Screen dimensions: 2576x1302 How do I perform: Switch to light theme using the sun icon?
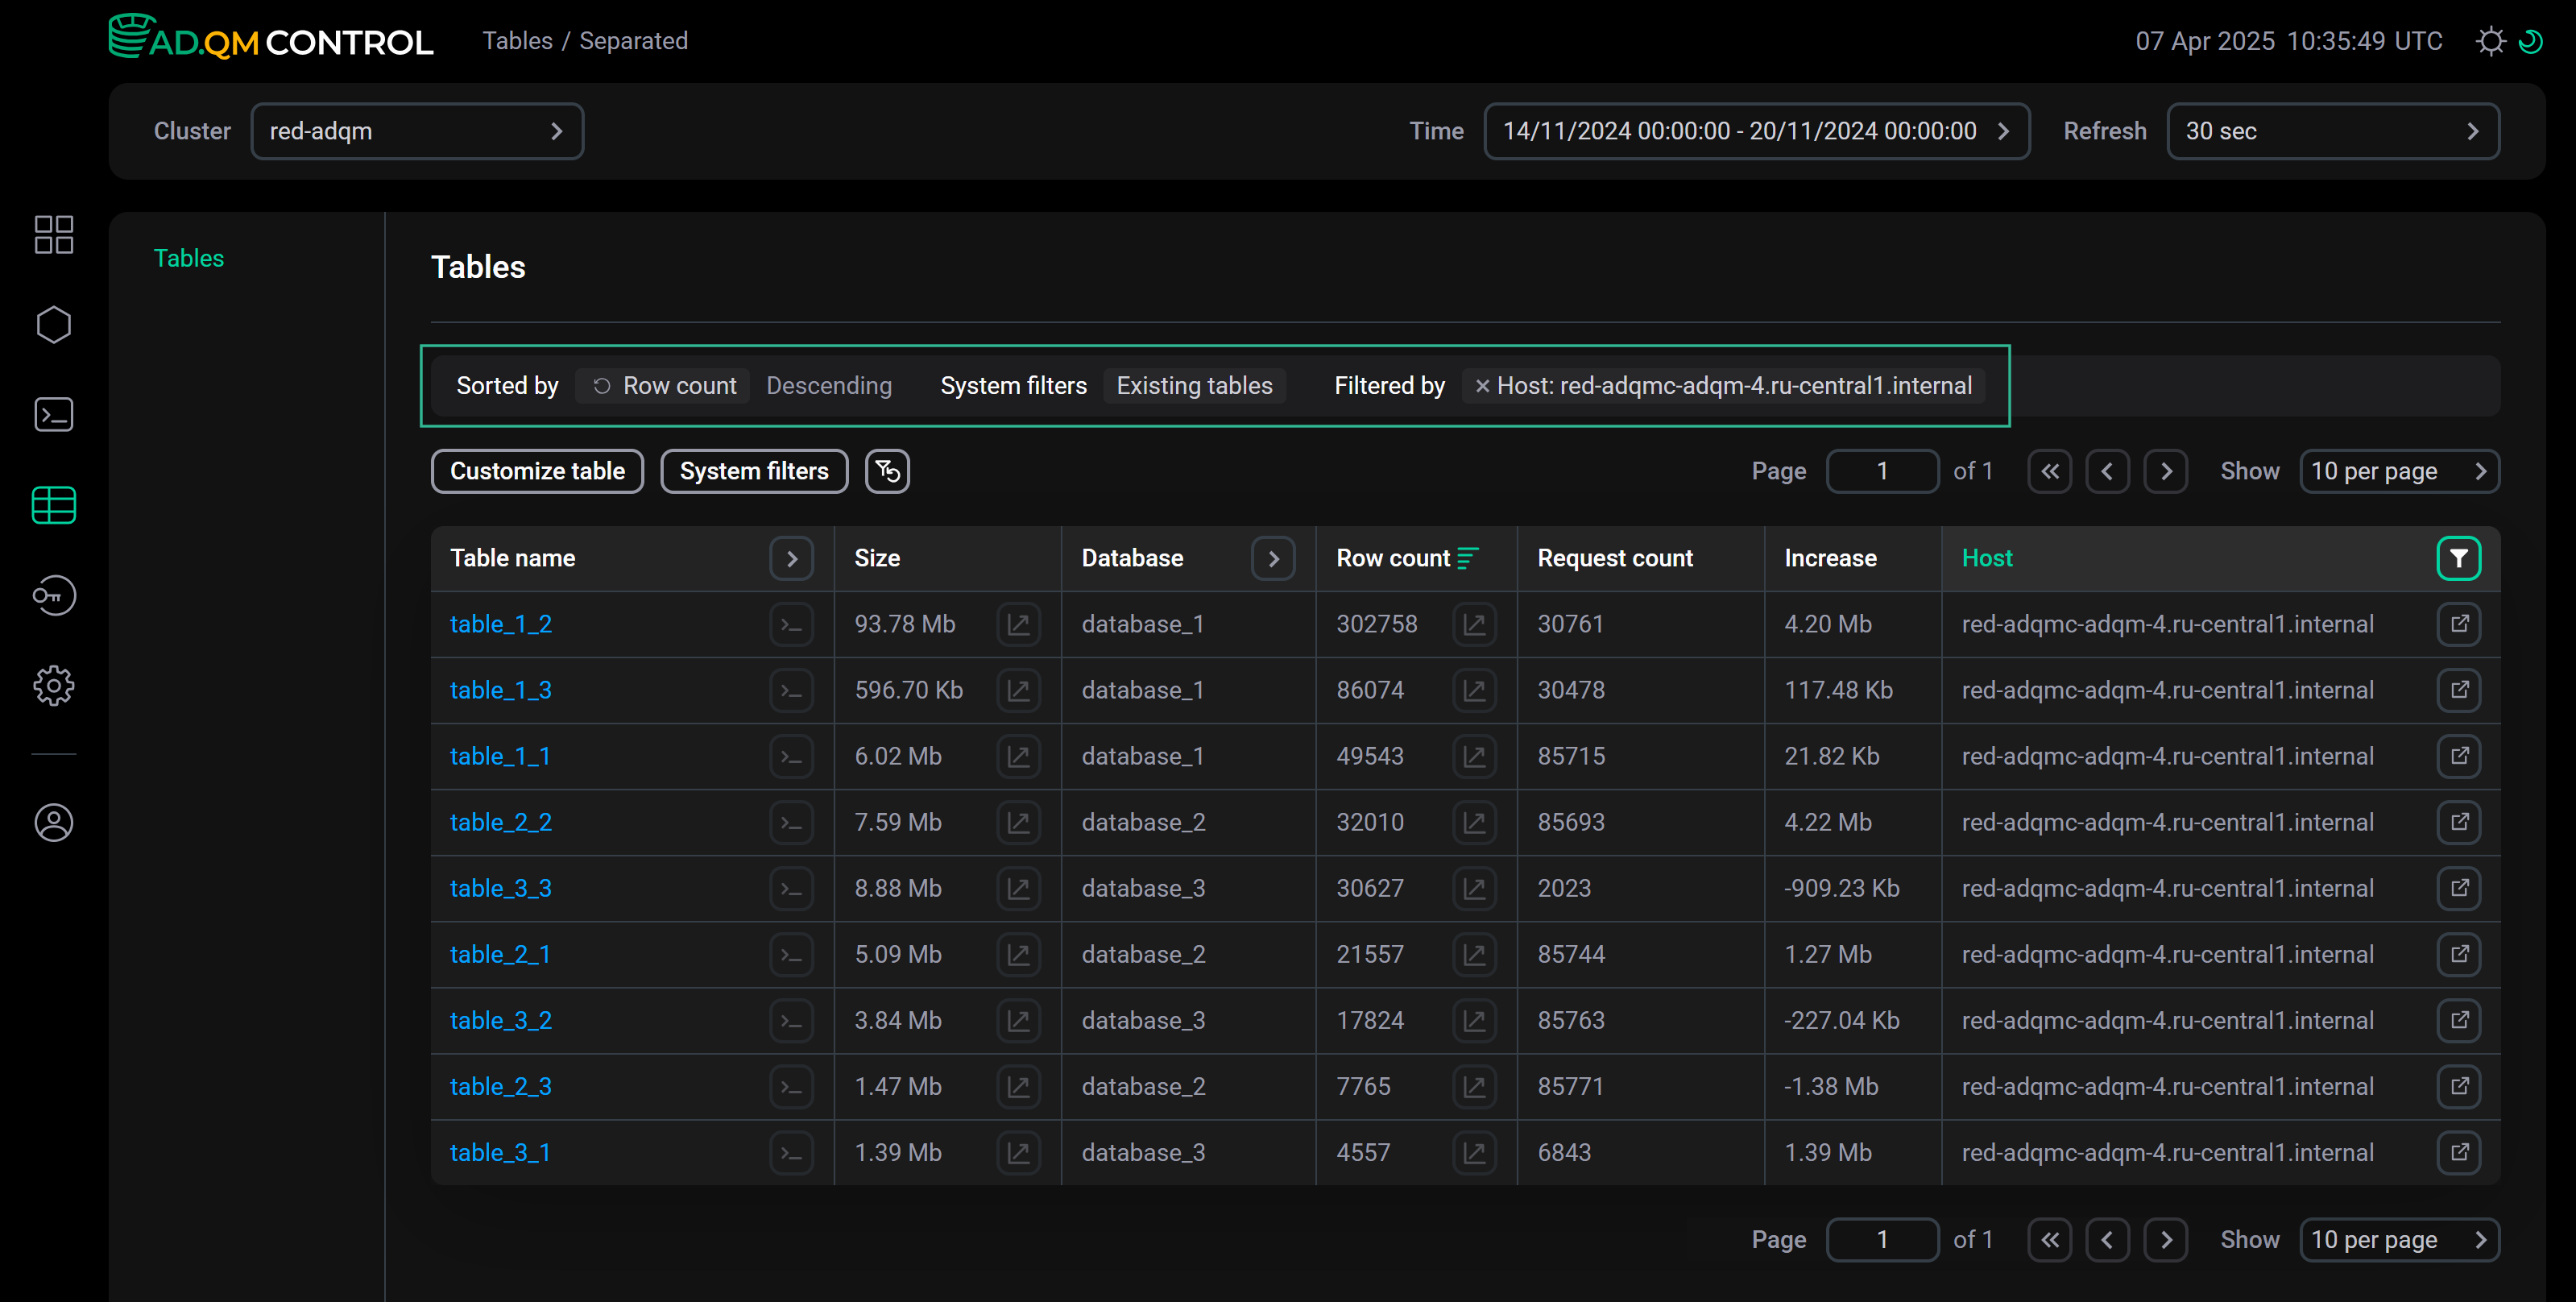click(x=2490, y=41)
